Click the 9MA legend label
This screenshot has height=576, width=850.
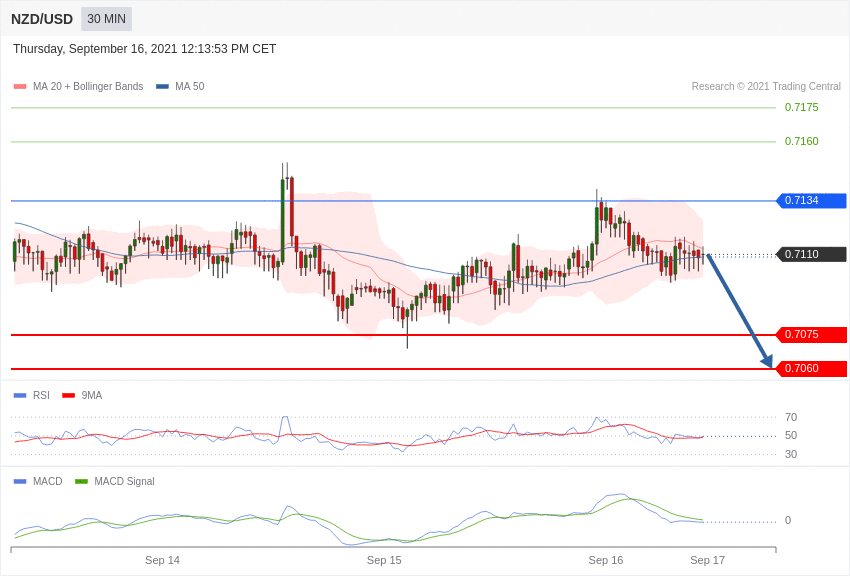click(92, 396)
